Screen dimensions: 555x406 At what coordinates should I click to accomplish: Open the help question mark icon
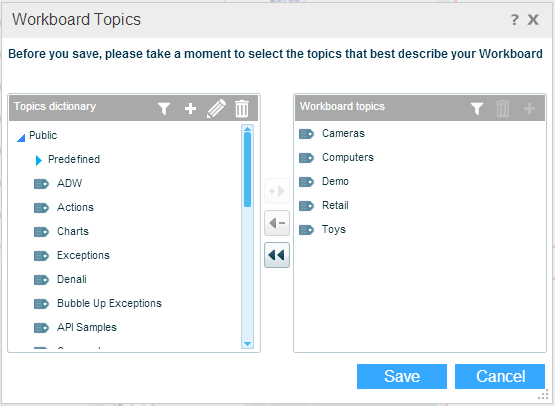coord(514,19)
